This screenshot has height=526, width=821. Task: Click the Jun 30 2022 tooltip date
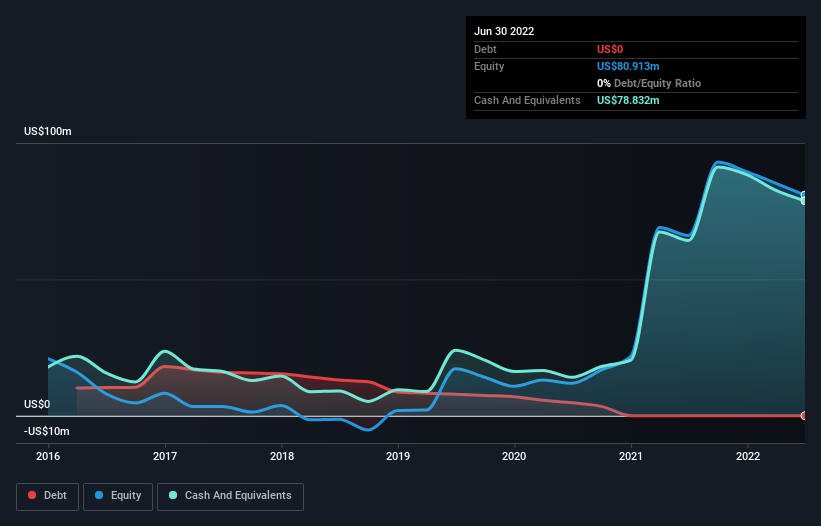tap(504, 31)
